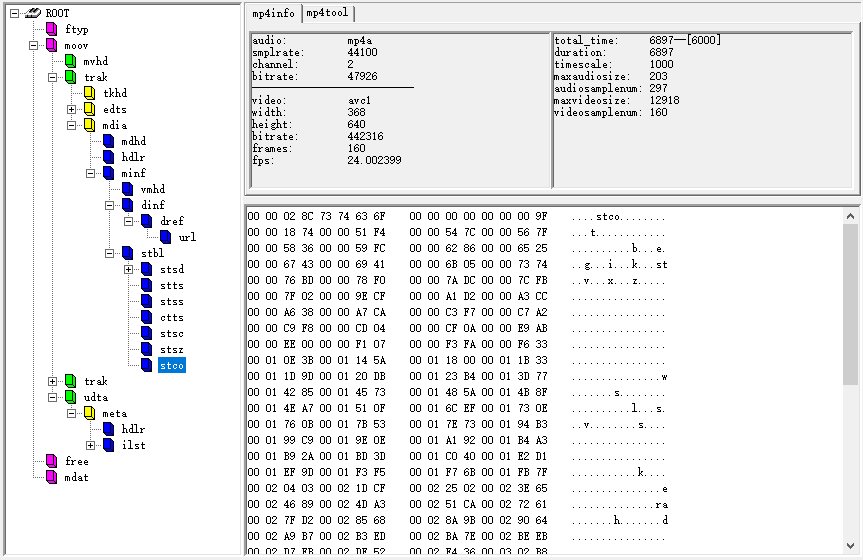This screenshot has height=560, width=863.
Task: Collapse the ROOT tree node
Action: [x=14, y=13]
